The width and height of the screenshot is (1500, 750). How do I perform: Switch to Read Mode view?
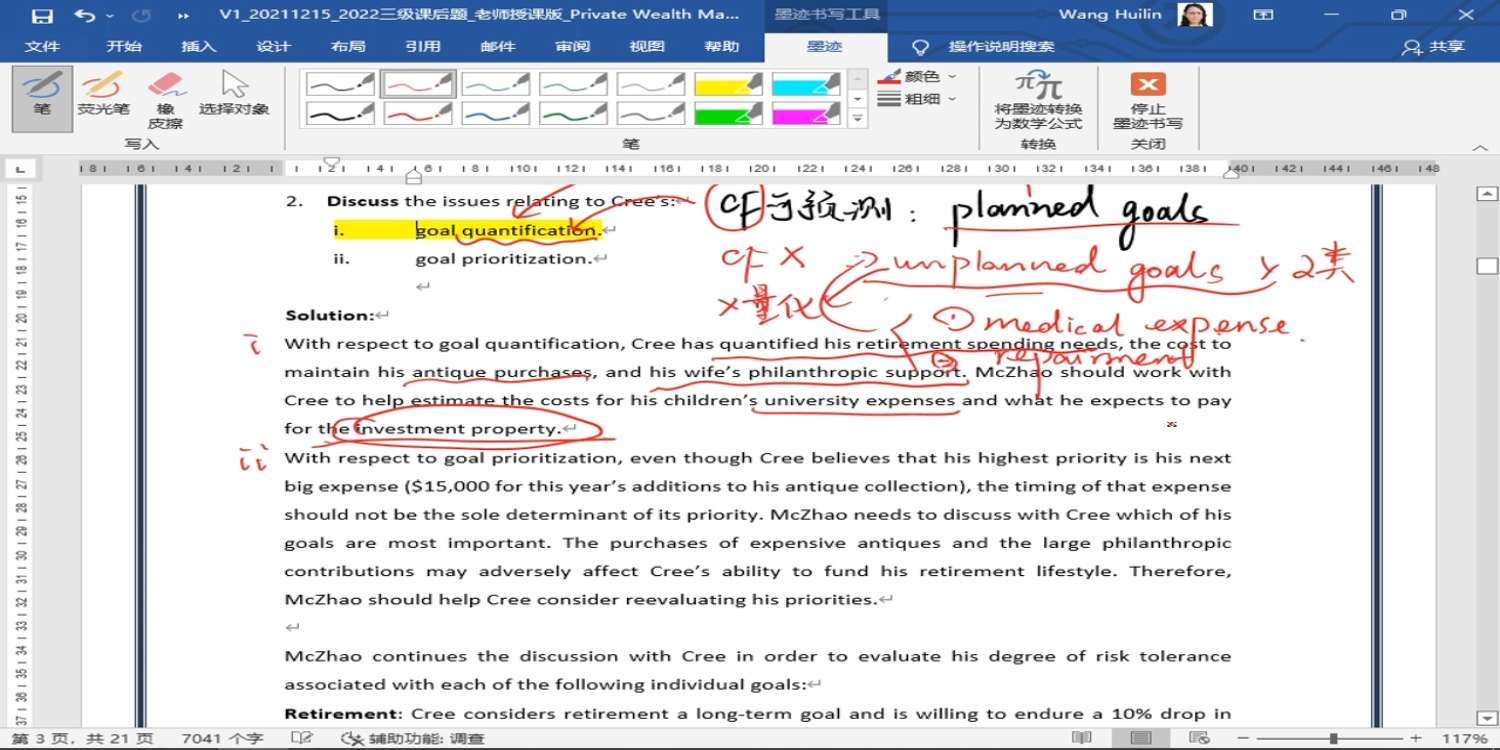pos(1081,738)
